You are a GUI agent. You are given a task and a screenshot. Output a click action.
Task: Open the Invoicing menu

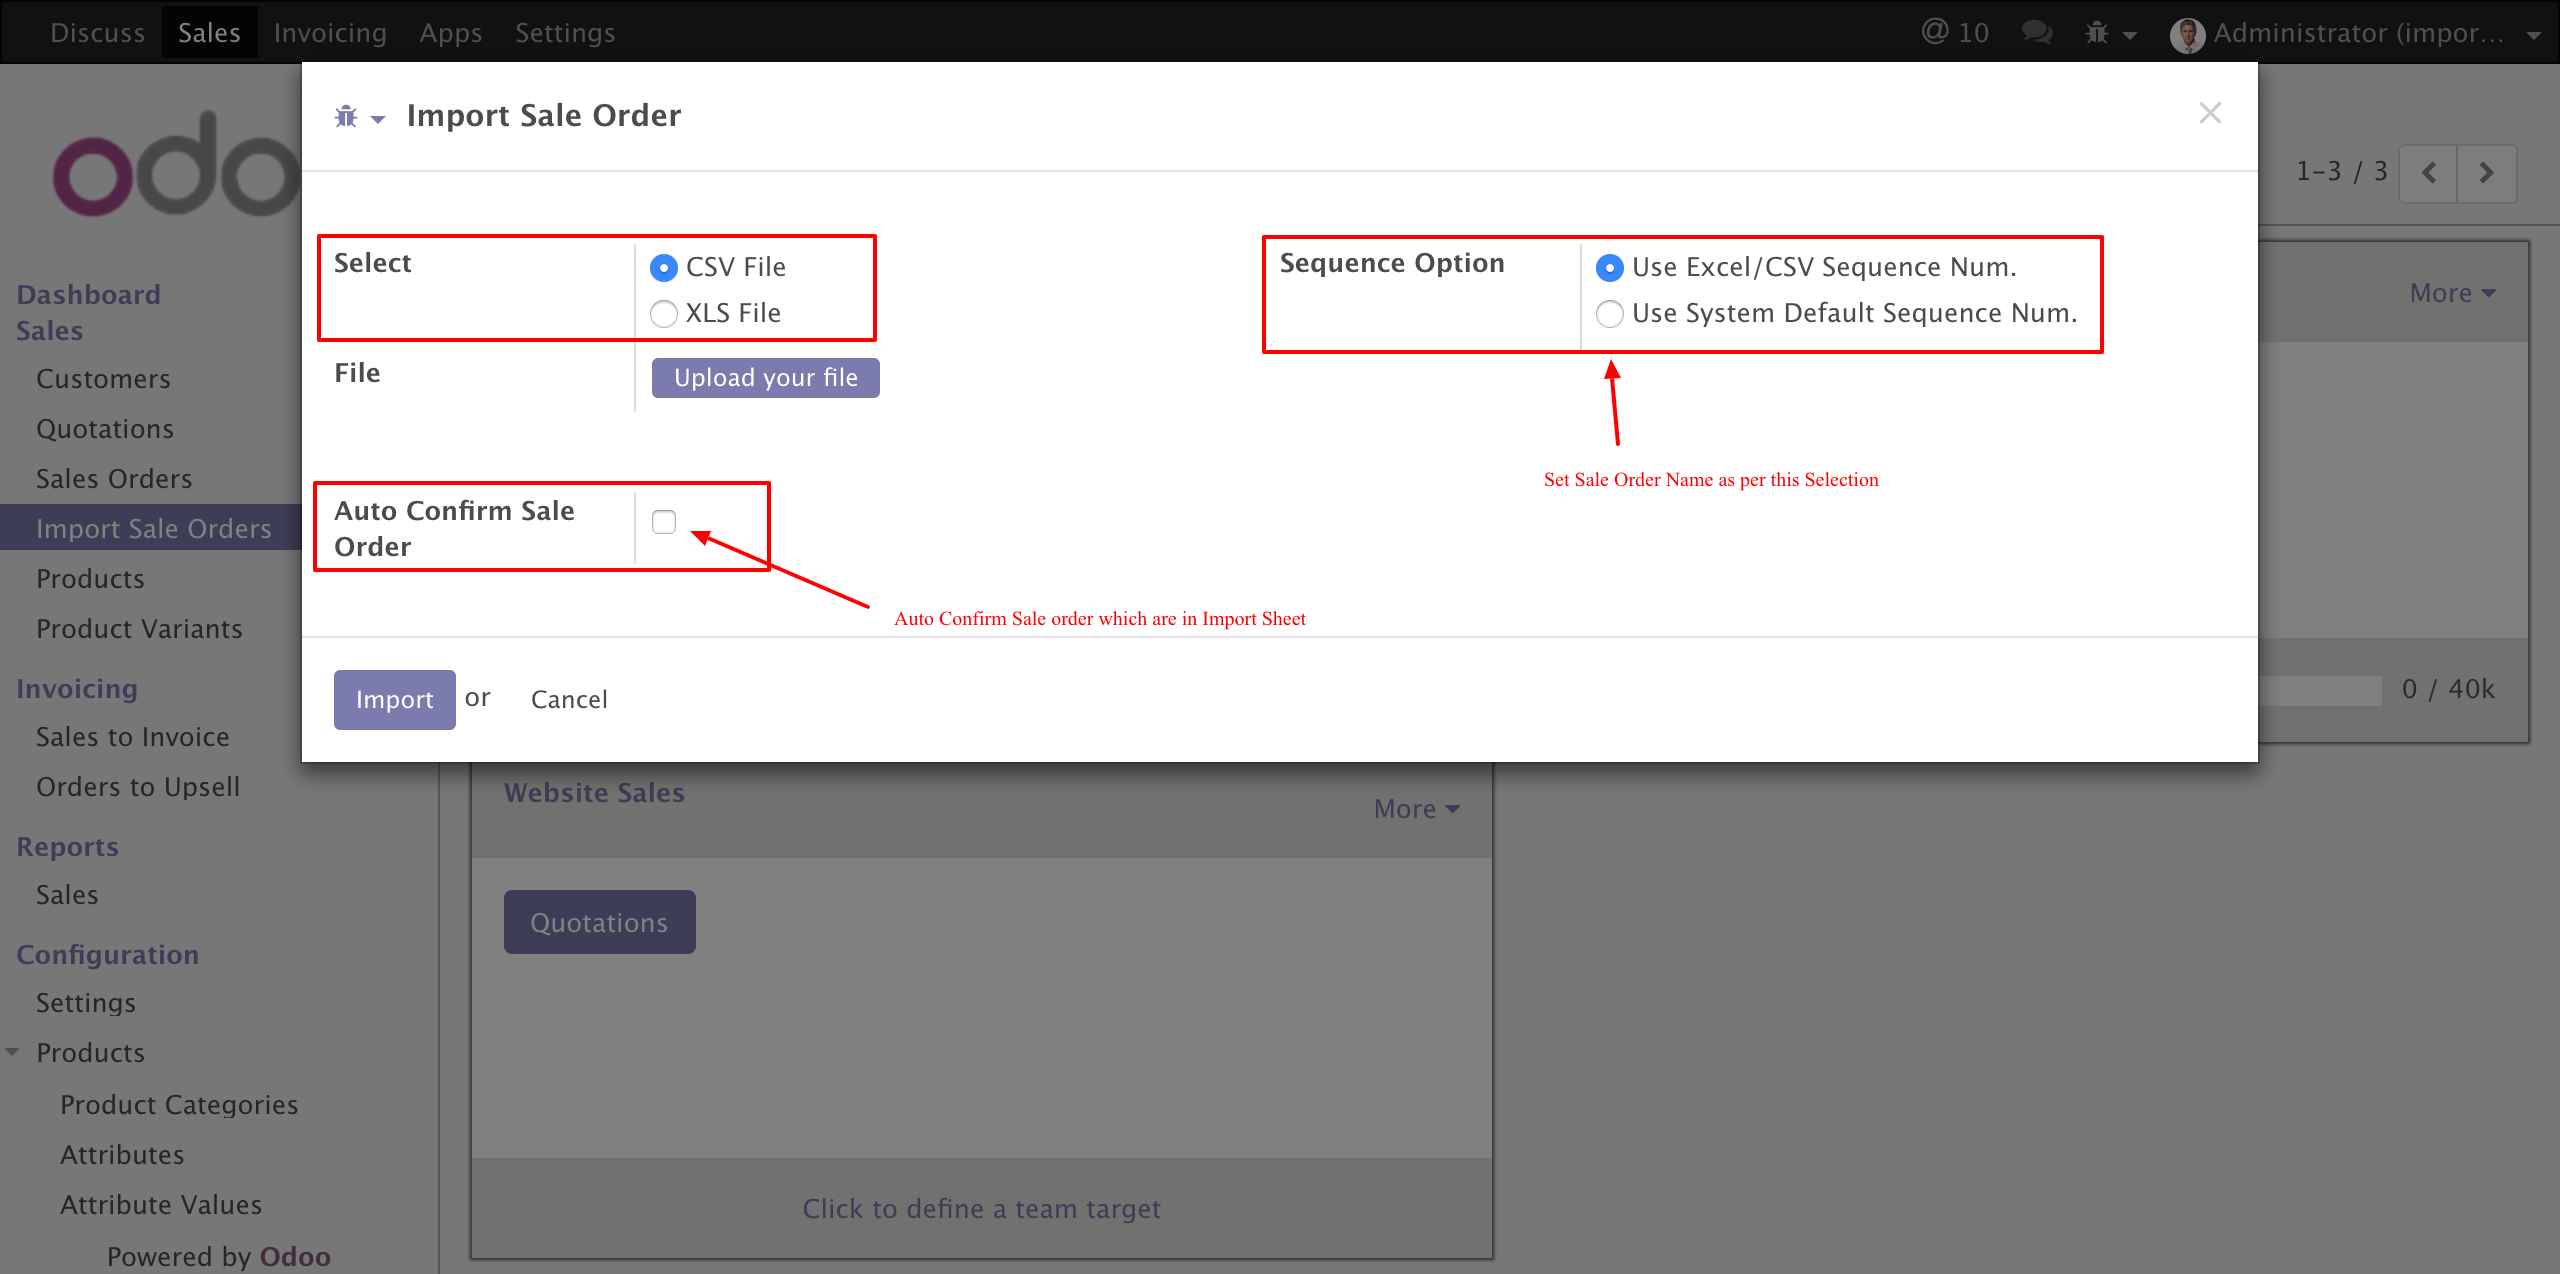pyautogui.click(x=330, y=33)
